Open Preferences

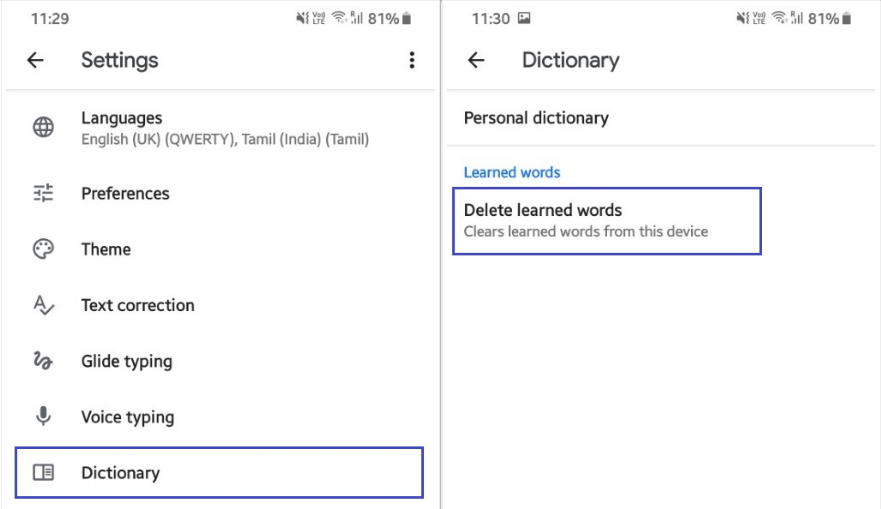pyautogui.click(x=219, y=193)
